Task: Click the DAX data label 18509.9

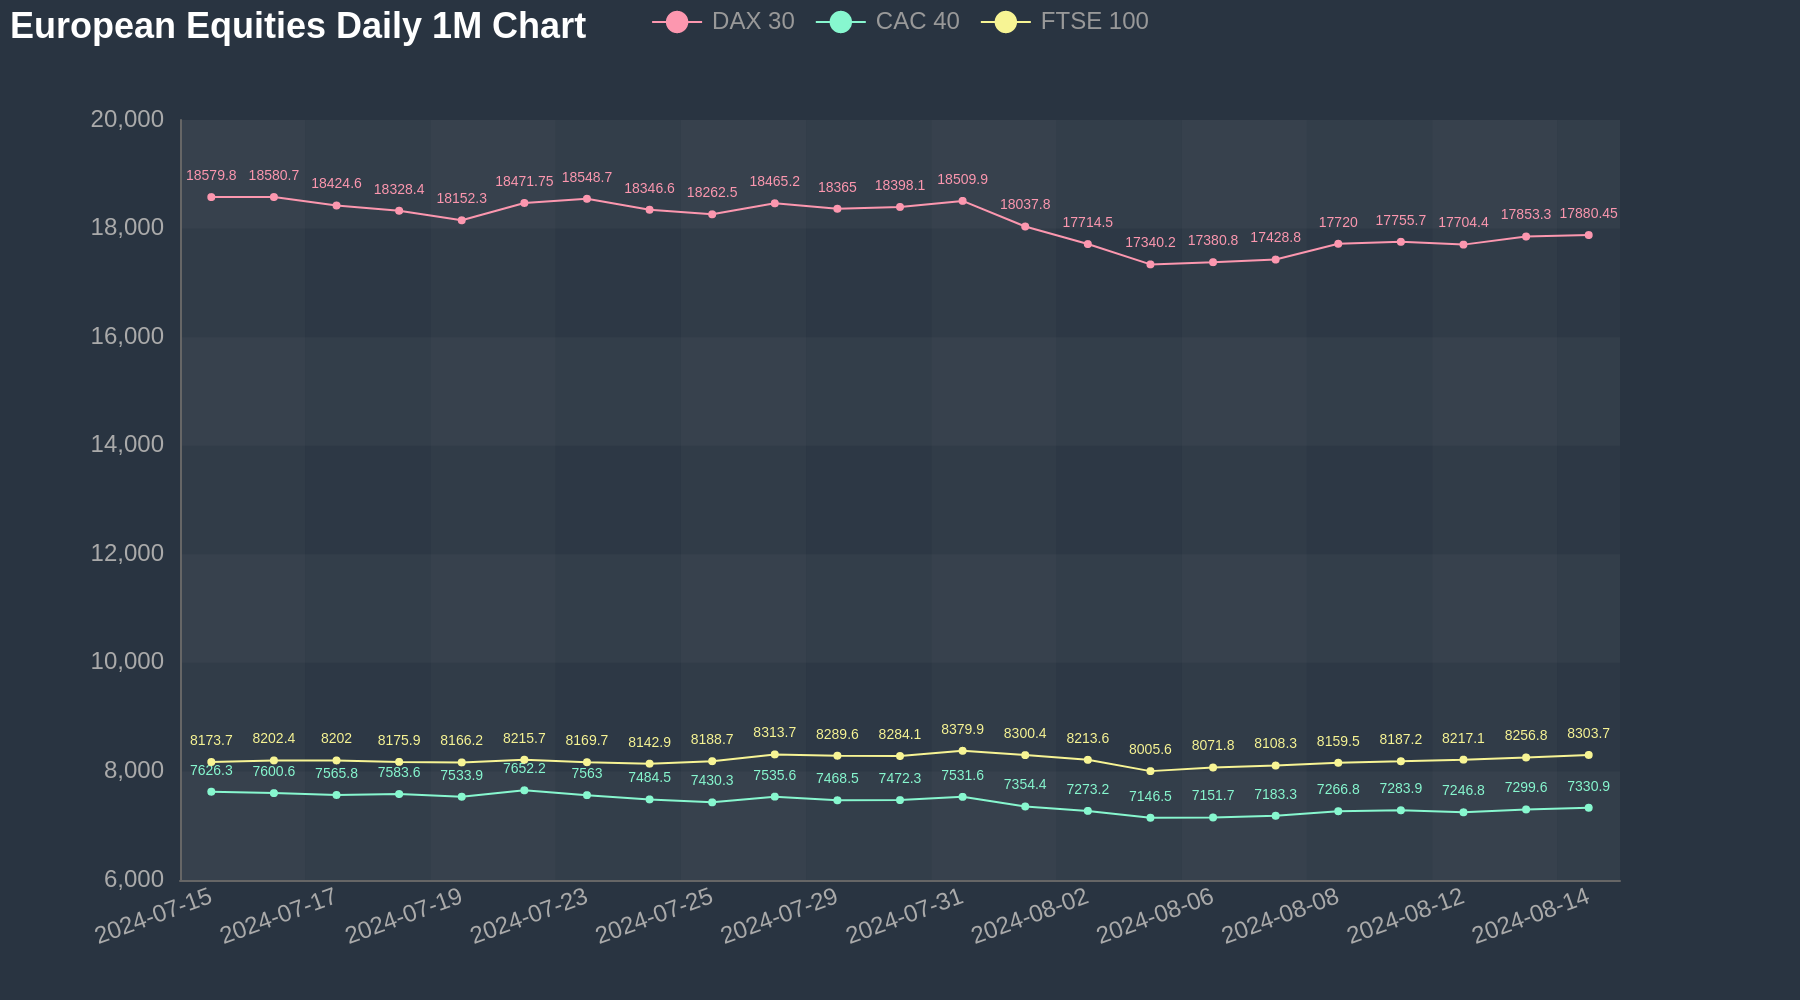Action: pyautogui.click(x=962, y=180)
